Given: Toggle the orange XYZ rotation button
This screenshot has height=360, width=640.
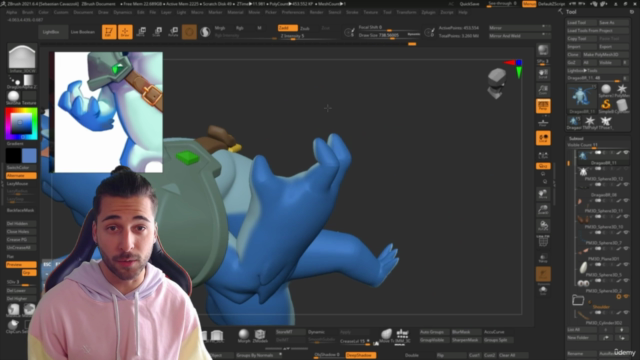Looking at the screenshot, I should tap(543, 166).
